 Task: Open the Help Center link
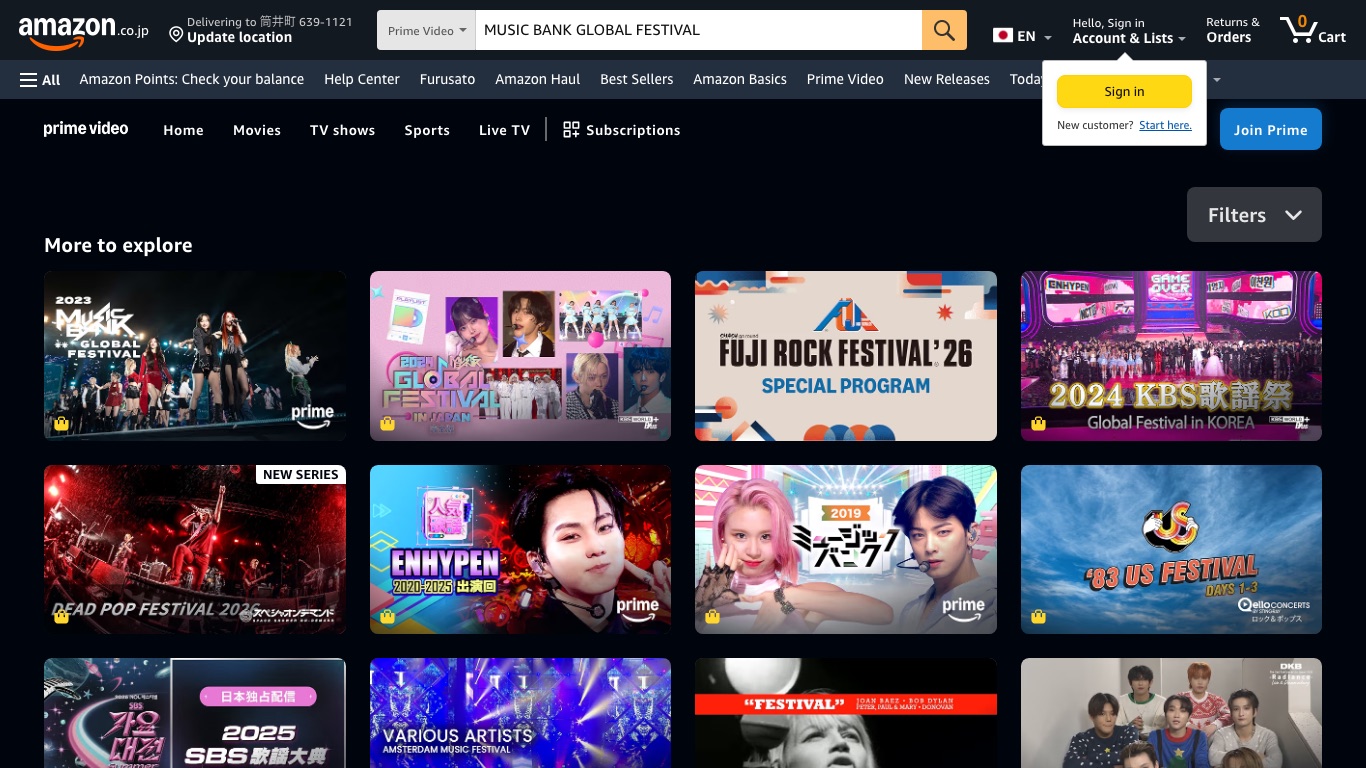[x=362, y=79]
